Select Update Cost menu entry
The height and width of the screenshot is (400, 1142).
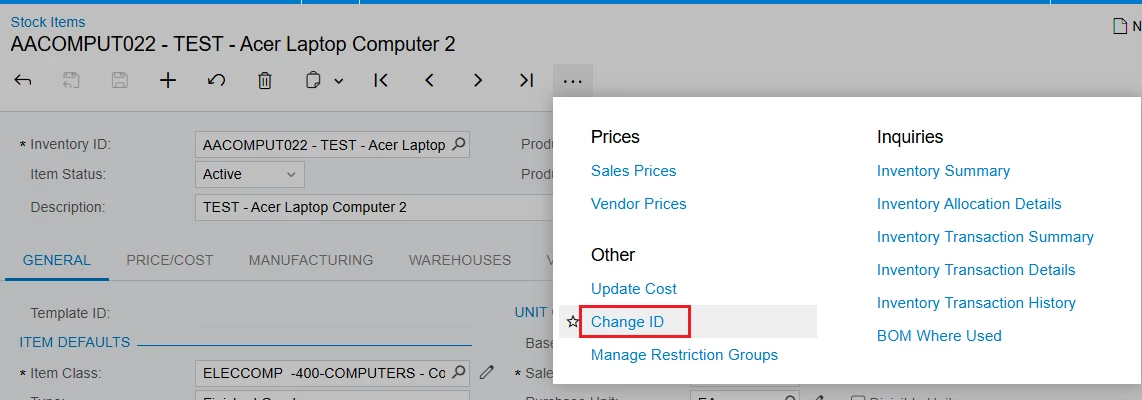coord(634,289)
